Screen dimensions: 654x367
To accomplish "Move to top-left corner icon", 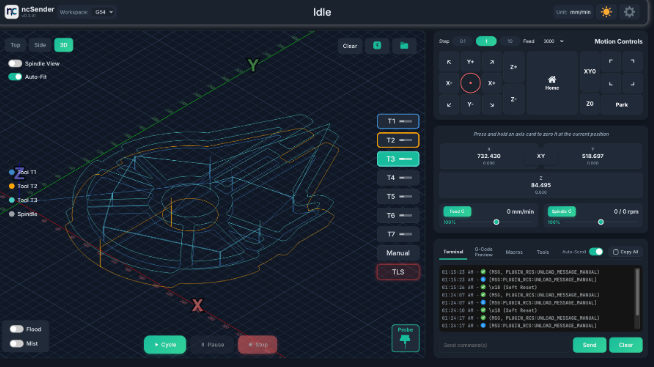I will (x=611, y=62).
